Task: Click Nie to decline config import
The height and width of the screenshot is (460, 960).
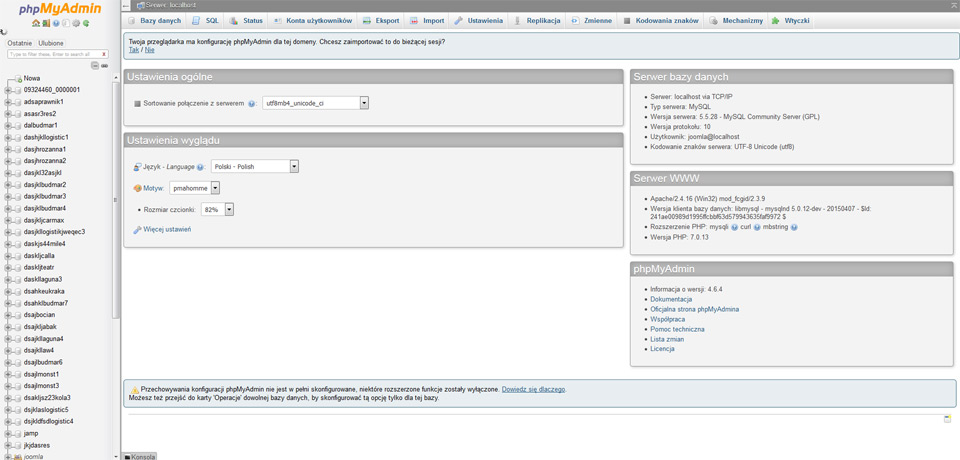Action: (x=149, y=50)
